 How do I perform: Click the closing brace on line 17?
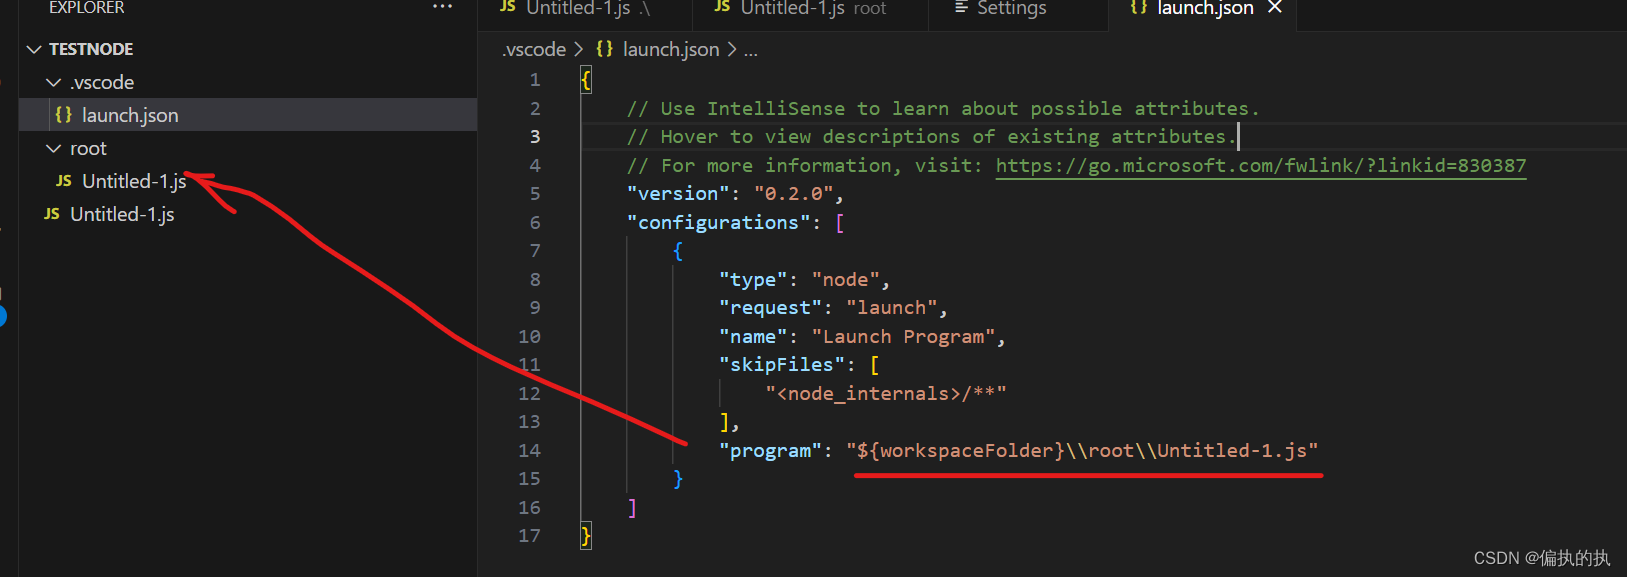click(x=586, y=536)
